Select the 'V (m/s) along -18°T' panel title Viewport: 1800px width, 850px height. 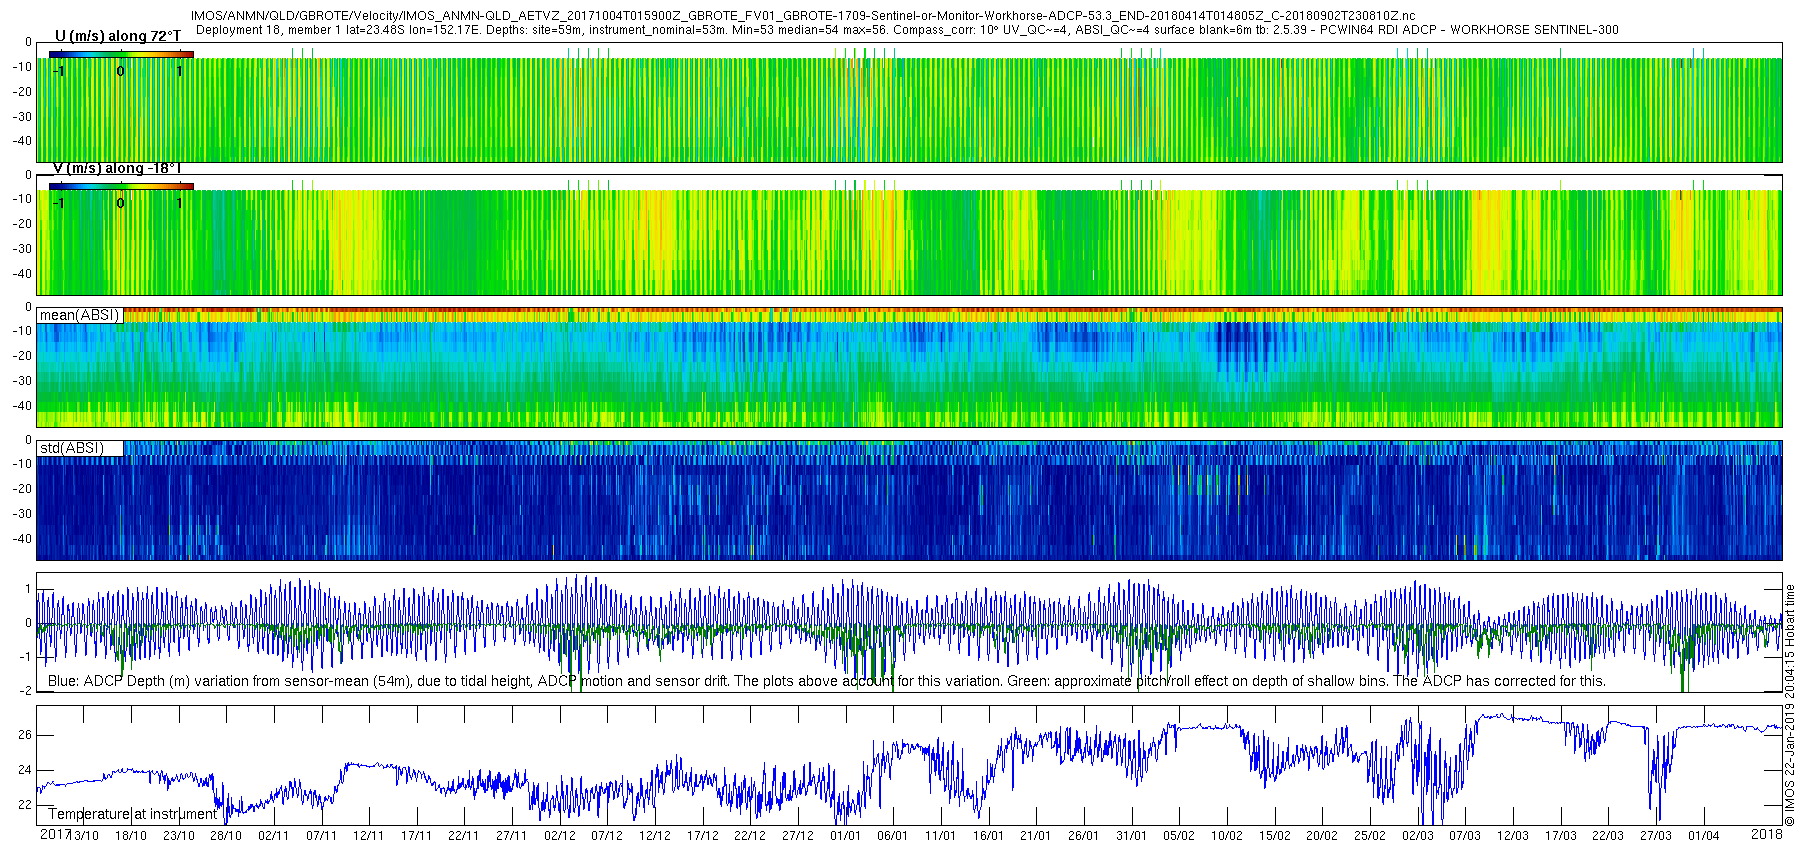point(117,168)
